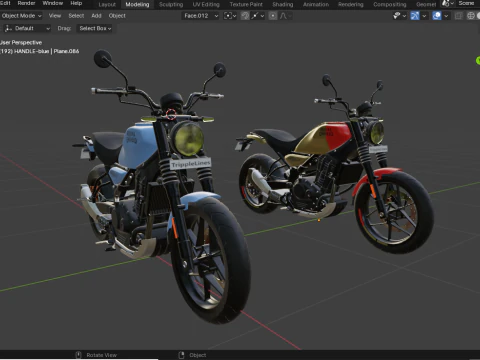Open the View menu

[55, 16]
